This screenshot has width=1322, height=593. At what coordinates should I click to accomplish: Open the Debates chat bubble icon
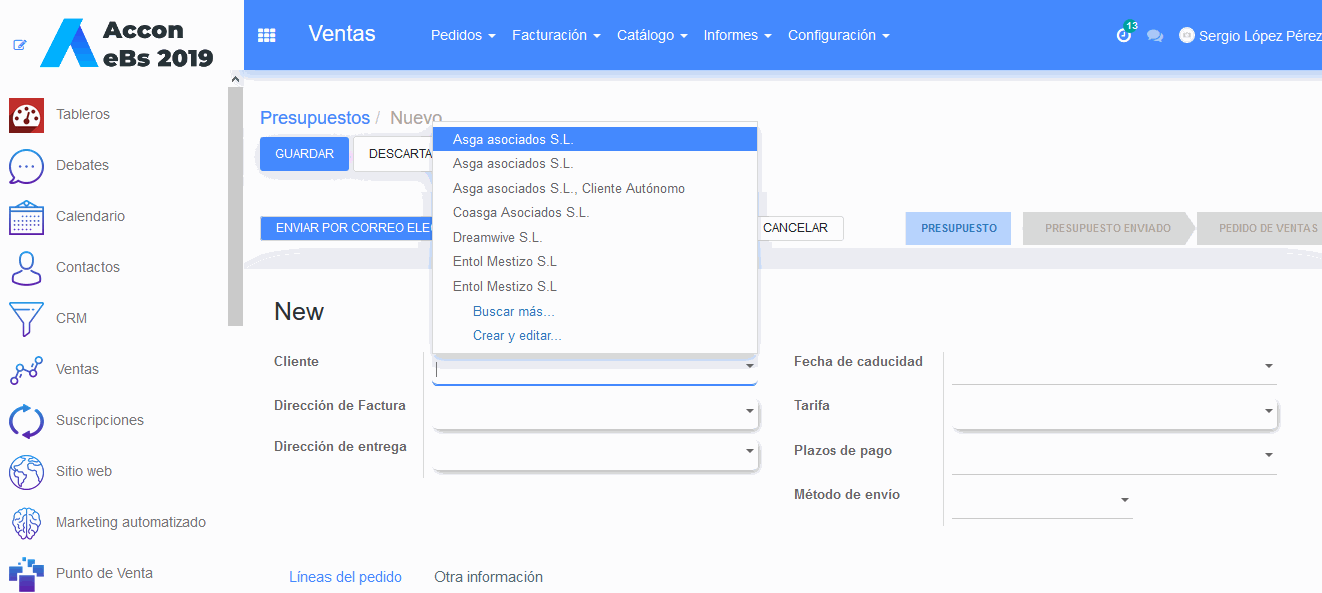click(26, 166)
